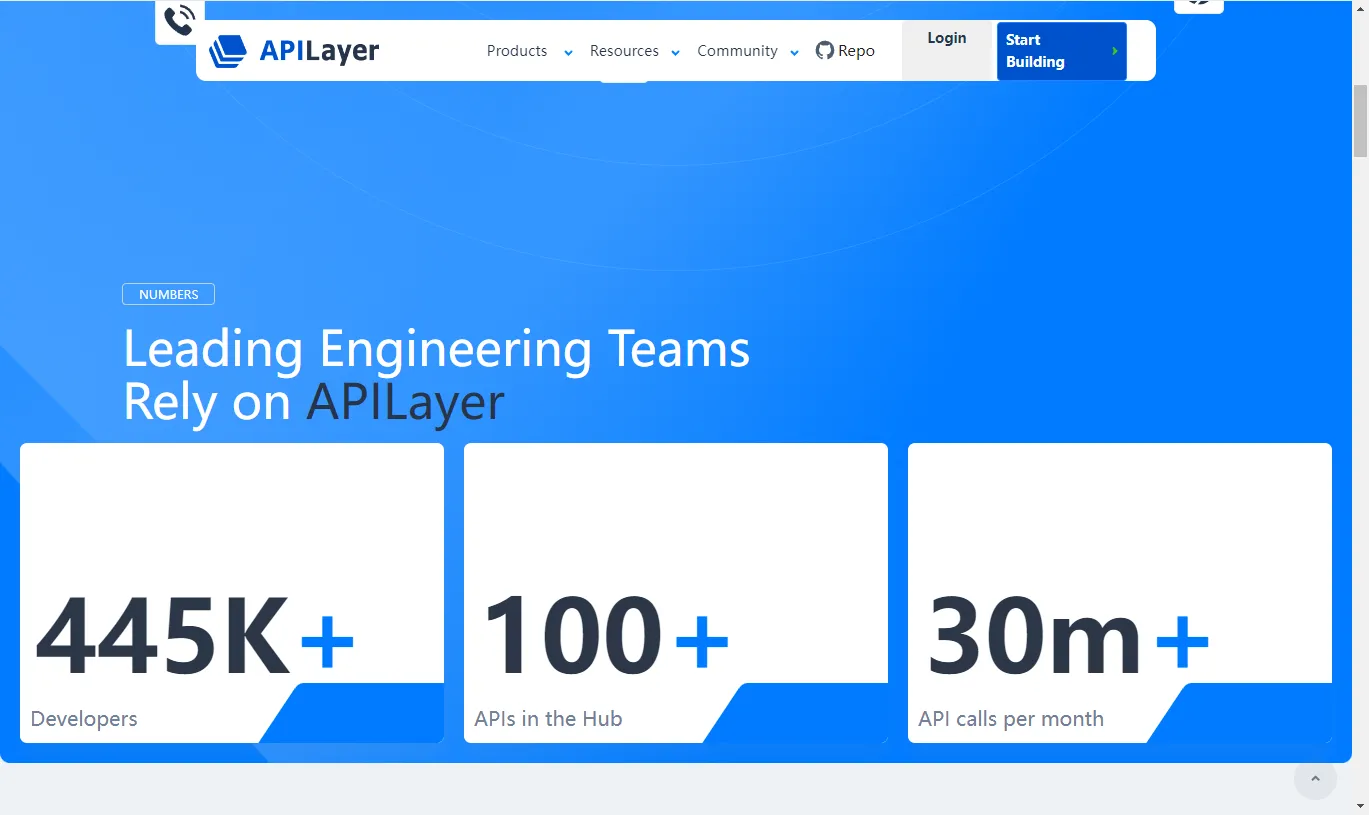Open the Products menu
Screen dimensions: 1369x815
click(517, 51)
